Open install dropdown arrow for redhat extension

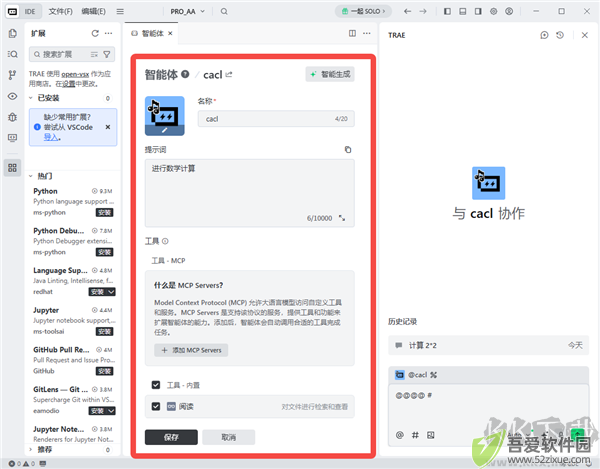[x=111, y=292]
